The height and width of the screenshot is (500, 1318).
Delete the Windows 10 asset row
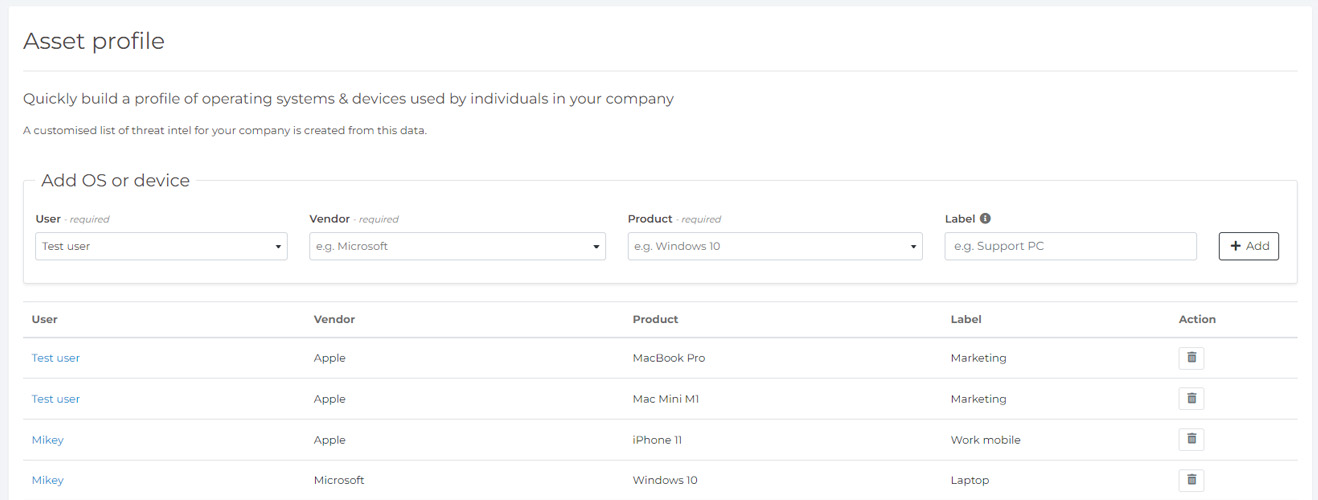[1191, 480]
